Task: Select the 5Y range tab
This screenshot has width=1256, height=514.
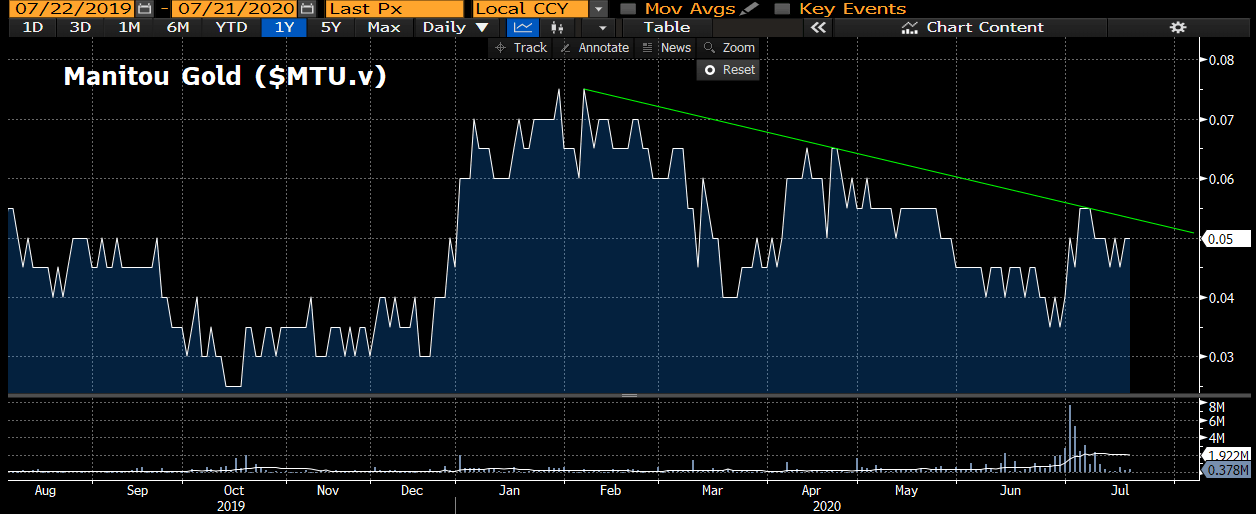Action: (x=332, y=28)
